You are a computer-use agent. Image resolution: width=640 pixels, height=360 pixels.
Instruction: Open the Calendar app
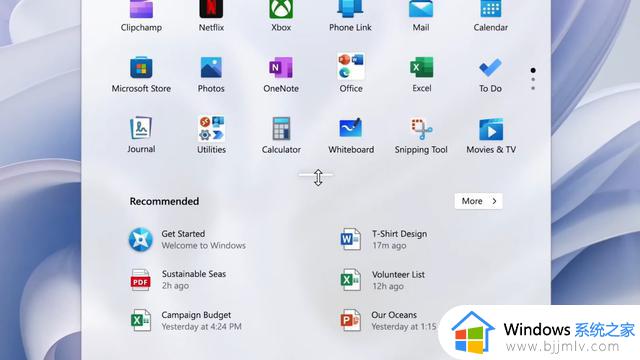coord(491,16)
